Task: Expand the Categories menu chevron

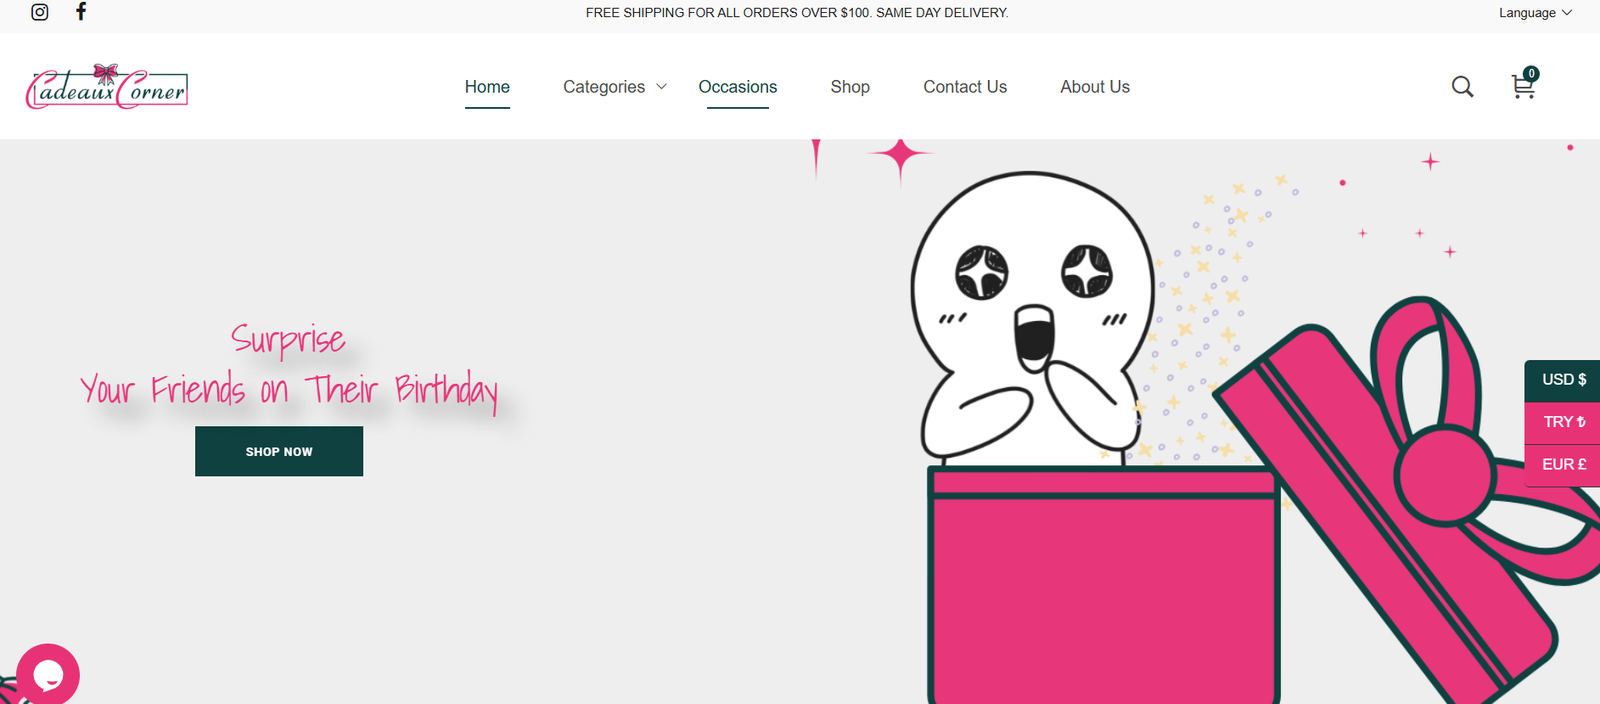Action: (661, 87)
